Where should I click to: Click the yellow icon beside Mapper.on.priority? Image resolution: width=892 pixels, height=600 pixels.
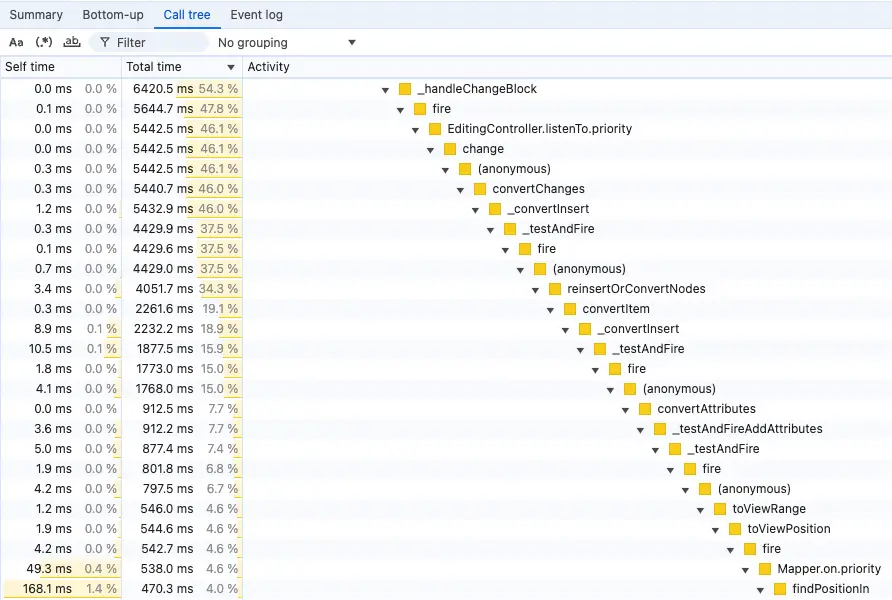765,569
